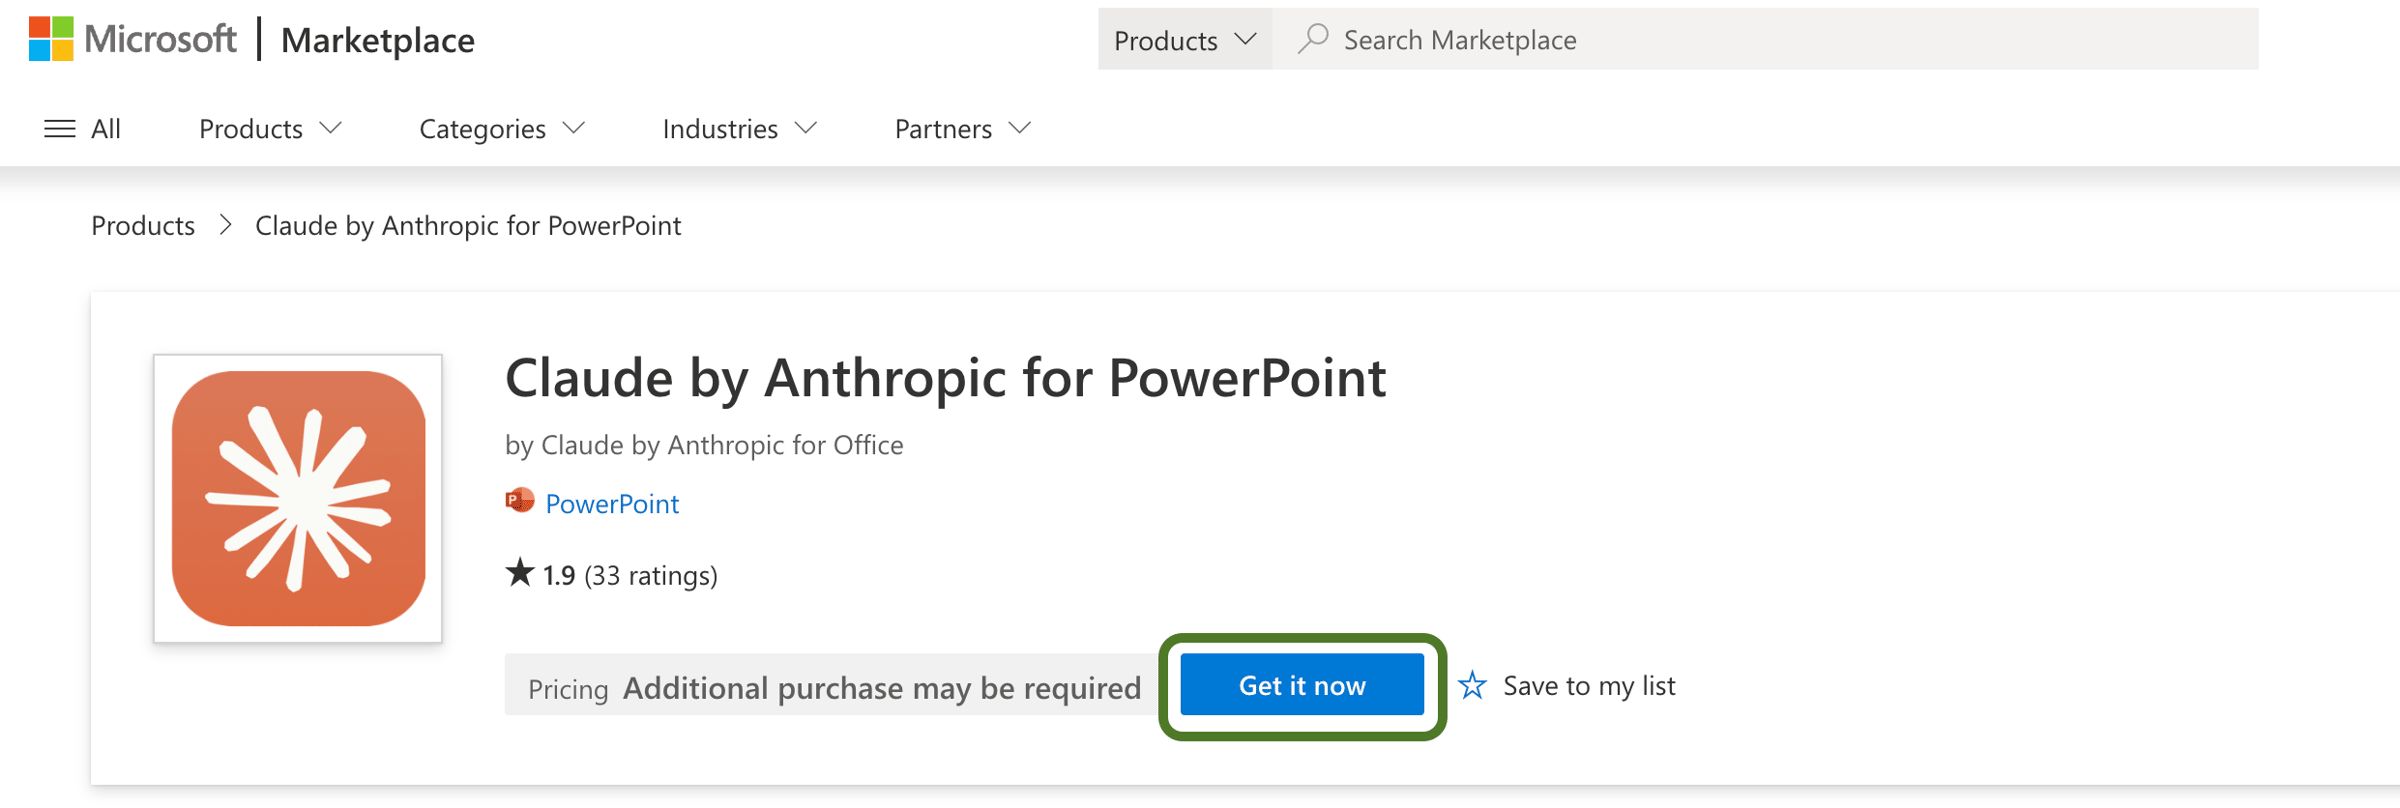Expand the search scope Products dropdown
The image size is (2400, 808).
[x=1184, y=40]
